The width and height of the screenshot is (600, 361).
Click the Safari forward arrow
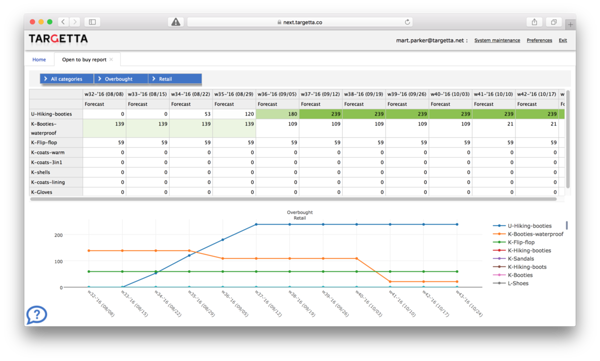75,22
